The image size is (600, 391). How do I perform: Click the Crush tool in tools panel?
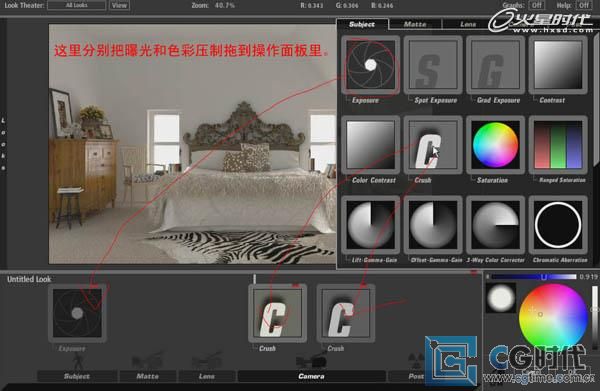[433, 145]
